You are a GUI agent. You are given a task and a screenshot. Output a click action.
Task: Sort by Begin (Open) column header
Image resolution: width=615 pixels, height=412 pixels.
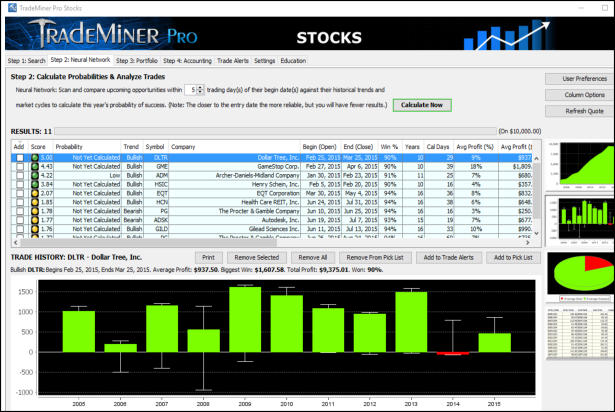point(320,147)
